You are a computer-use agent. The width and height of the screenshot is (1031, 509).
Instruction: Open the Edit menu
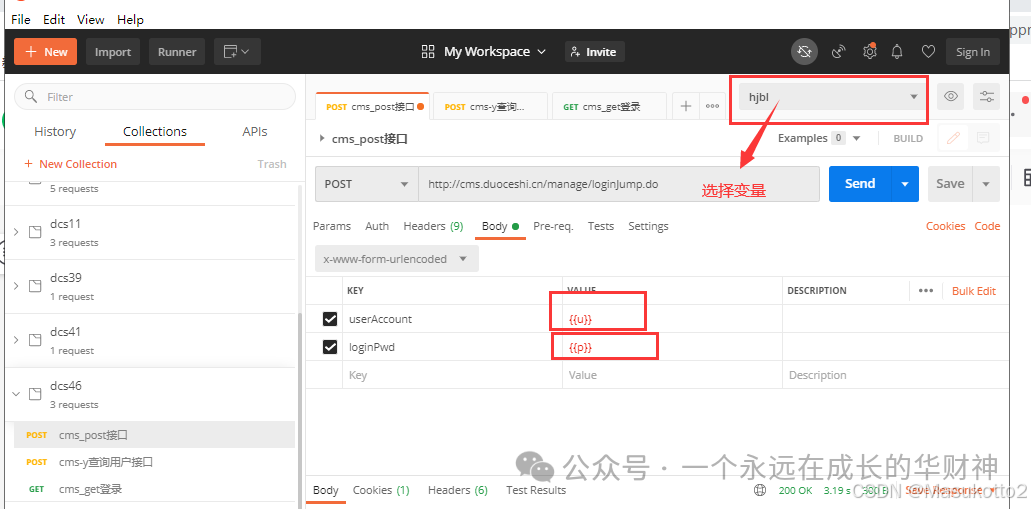tap(54, 19)
